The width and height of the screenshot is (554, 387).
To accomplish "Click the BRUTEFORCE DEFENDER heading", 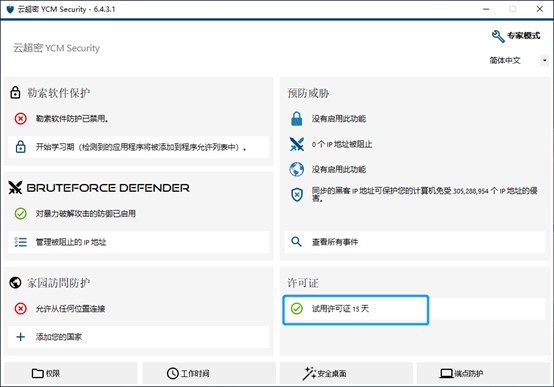I will coord(108,188).
